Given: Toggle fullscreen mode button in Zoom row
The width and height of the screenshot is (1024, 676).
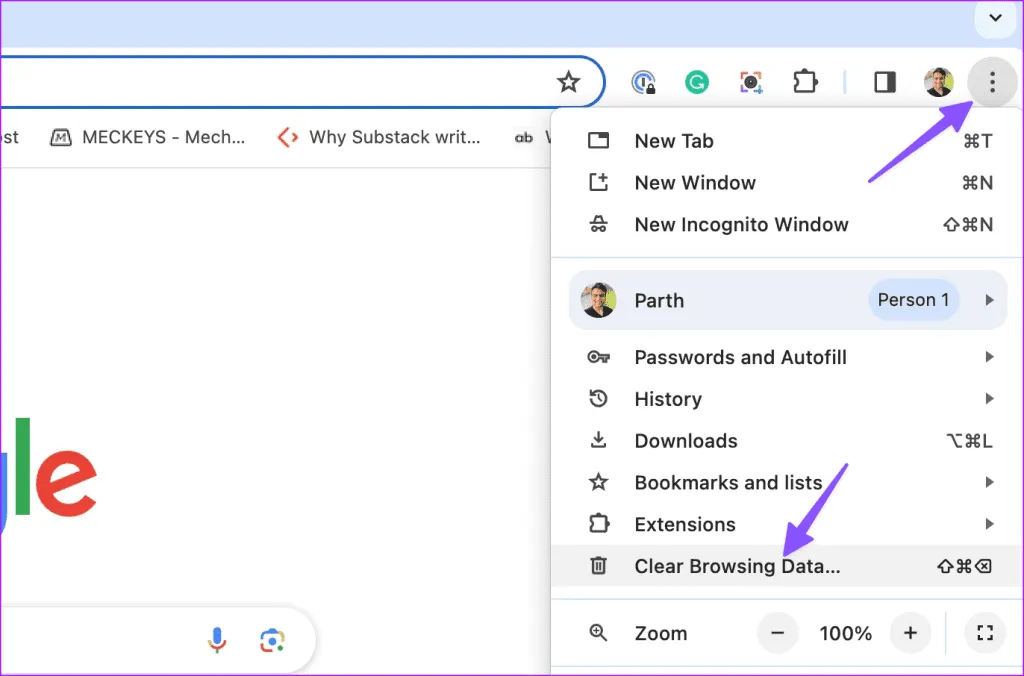Looking at the screenshot, I should coord(984,633).
